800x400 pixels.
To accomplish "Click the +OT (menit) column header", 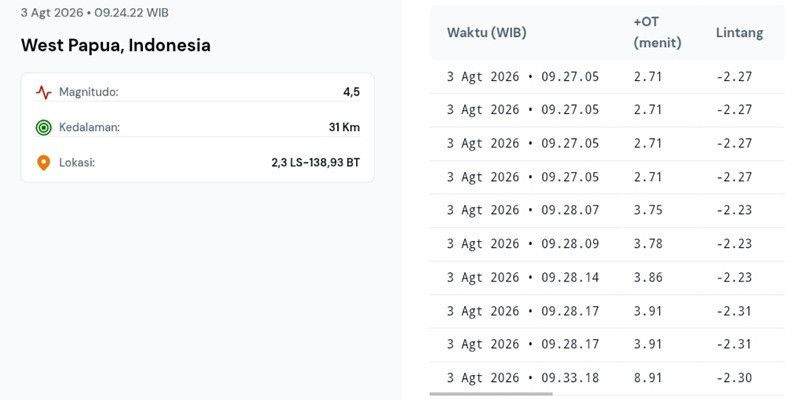I will 657,33.
